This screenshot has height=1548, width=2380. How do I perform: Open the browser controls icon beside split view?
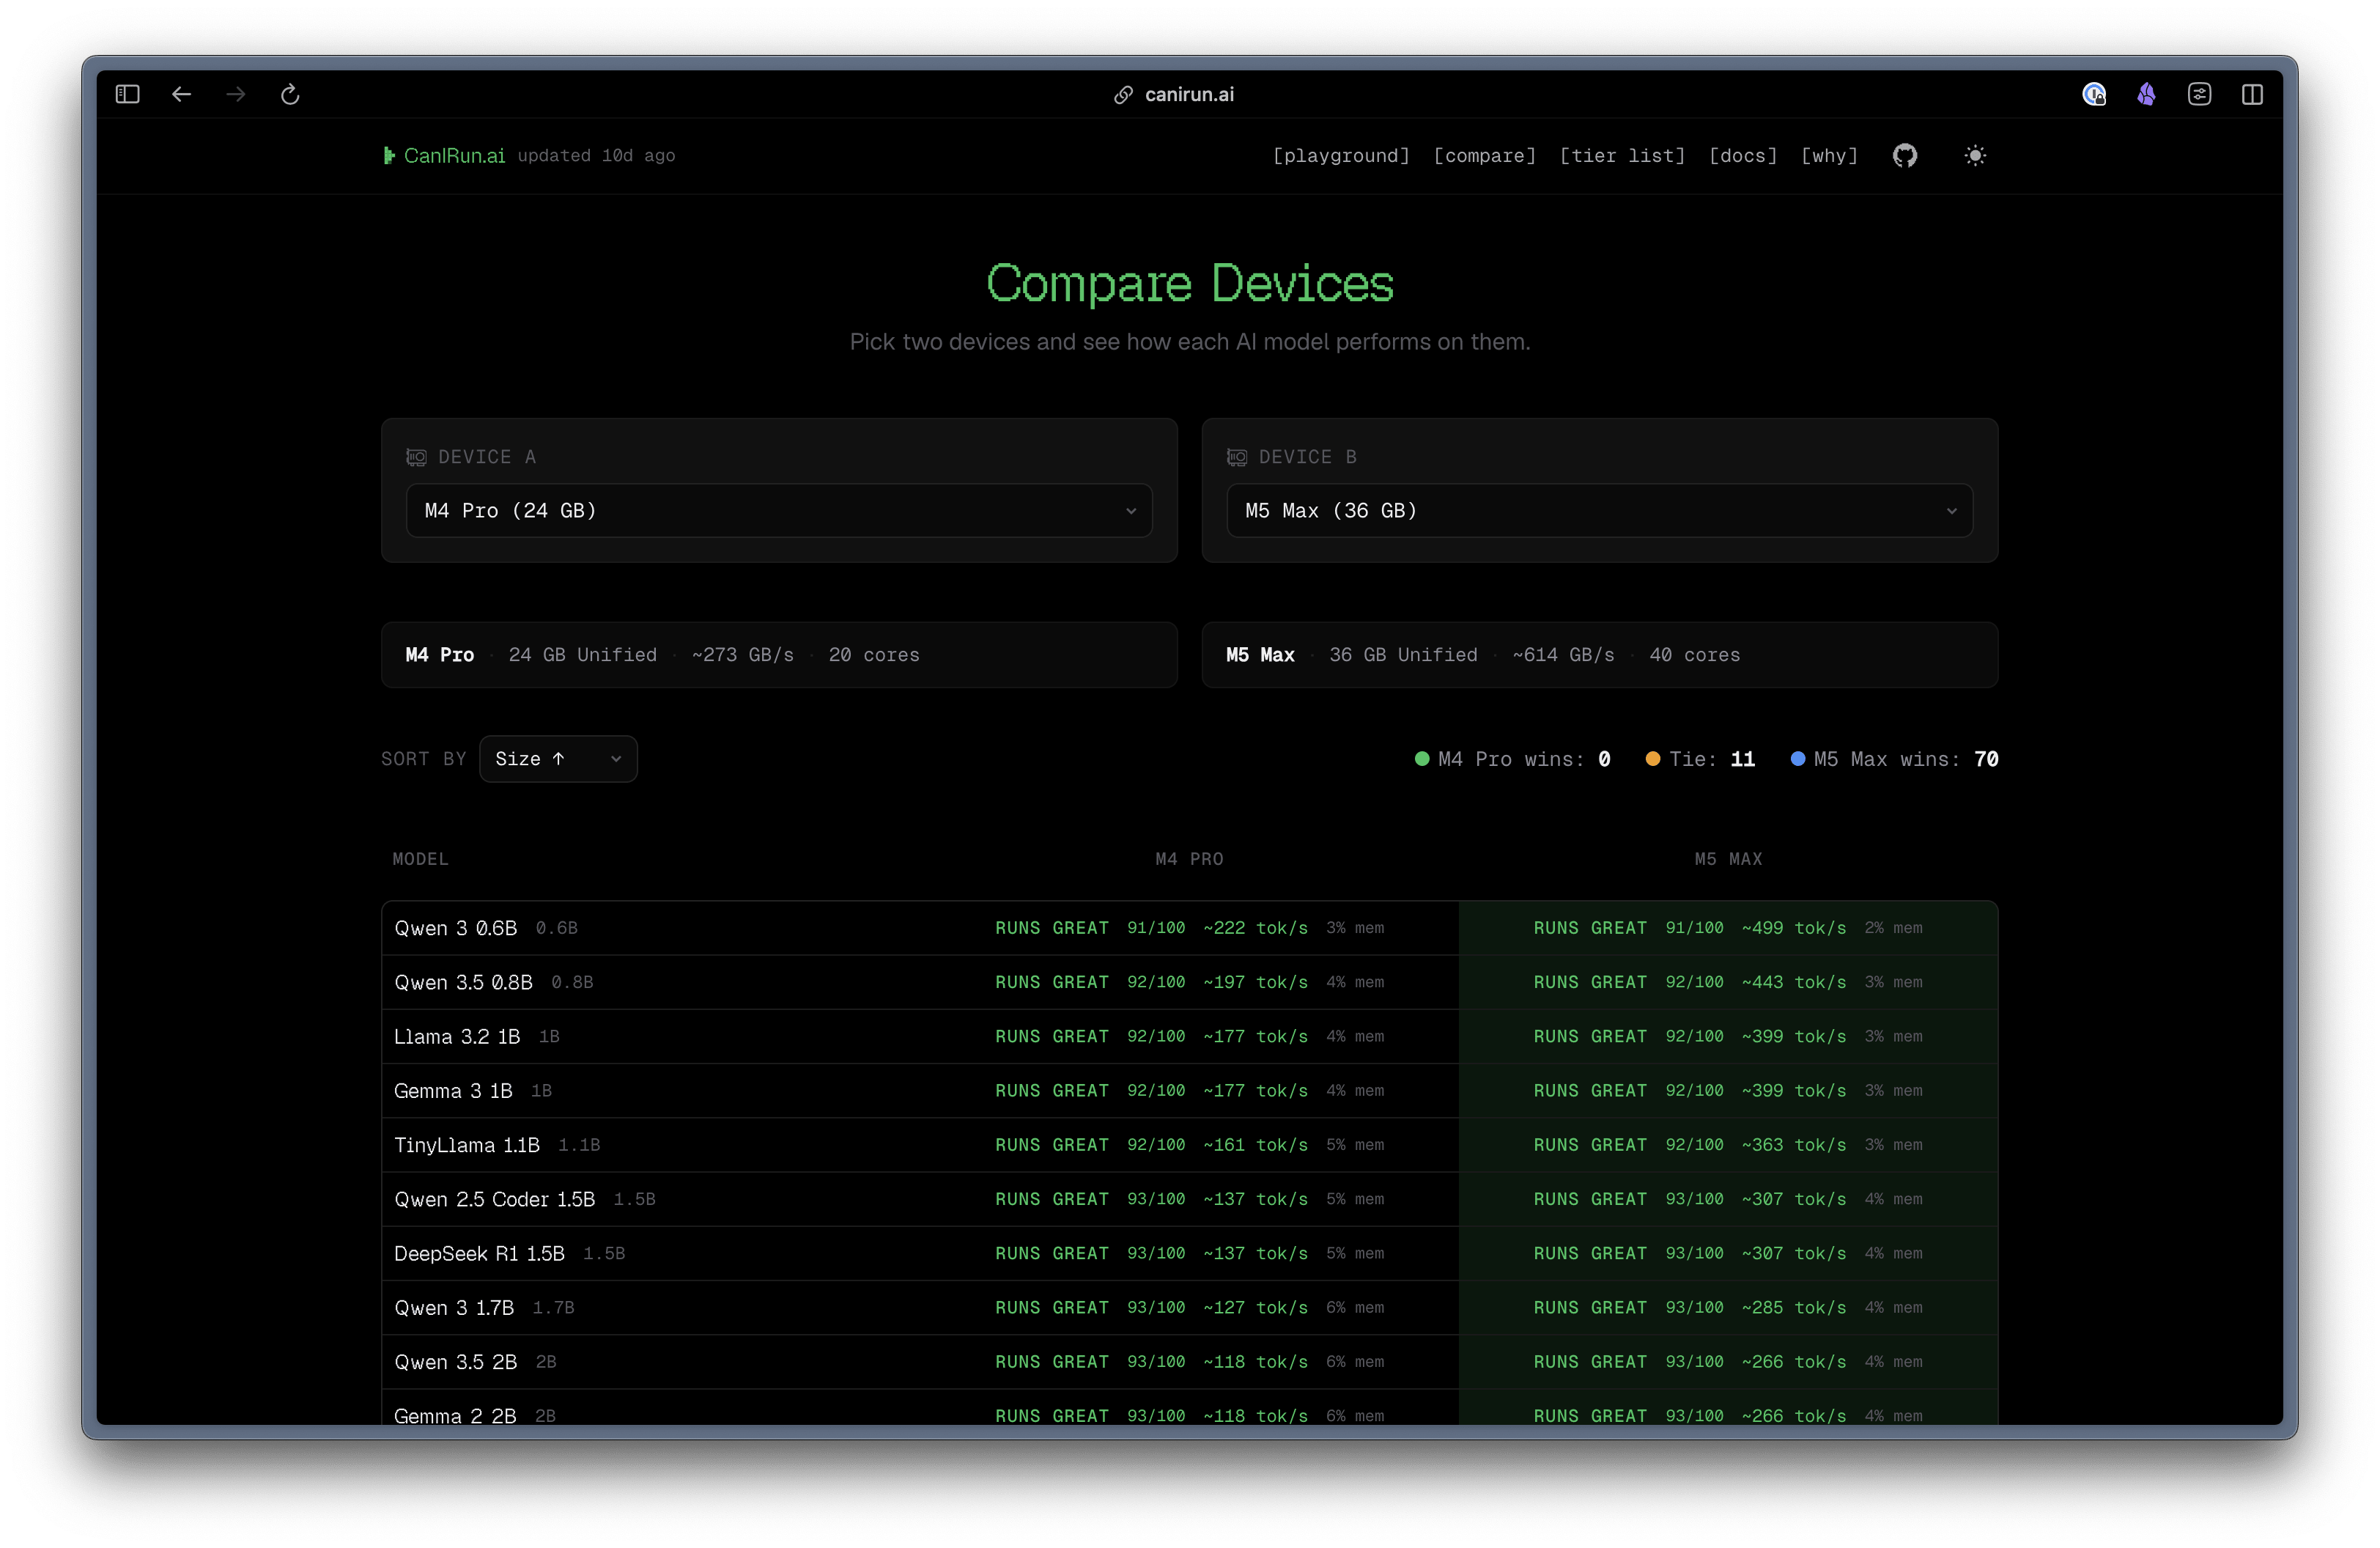2199,94
